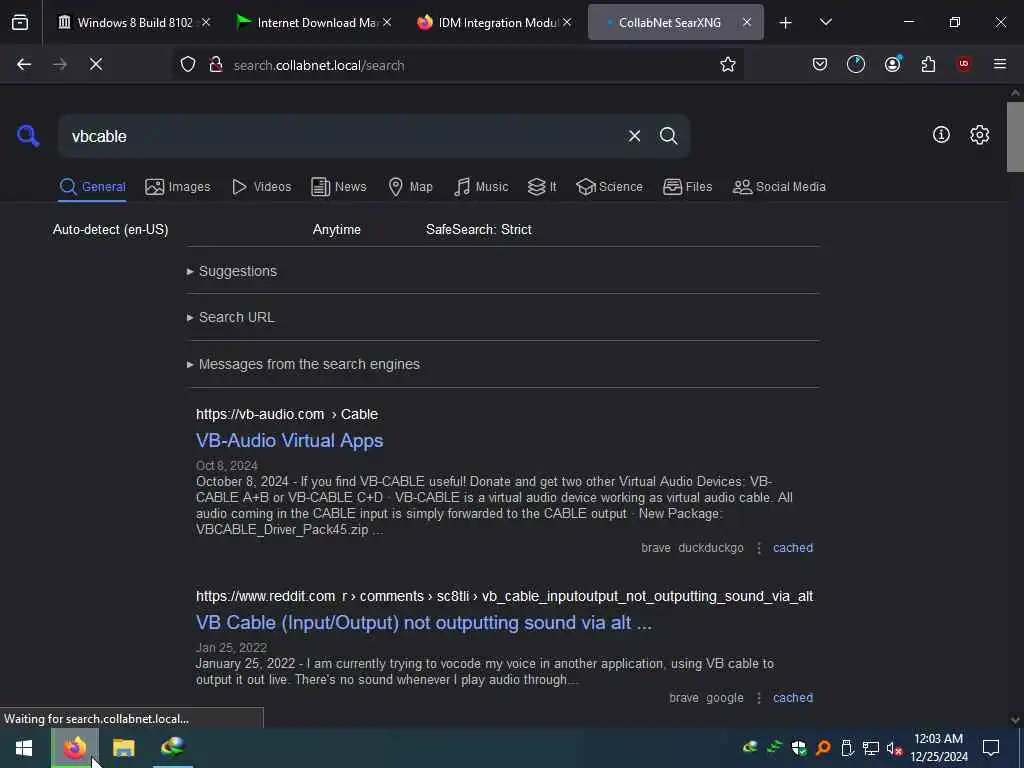Click the taskbar clock 12:03 AM
Image resolution: width=1024 pixels, height=768 pixels.
[938, 748]
